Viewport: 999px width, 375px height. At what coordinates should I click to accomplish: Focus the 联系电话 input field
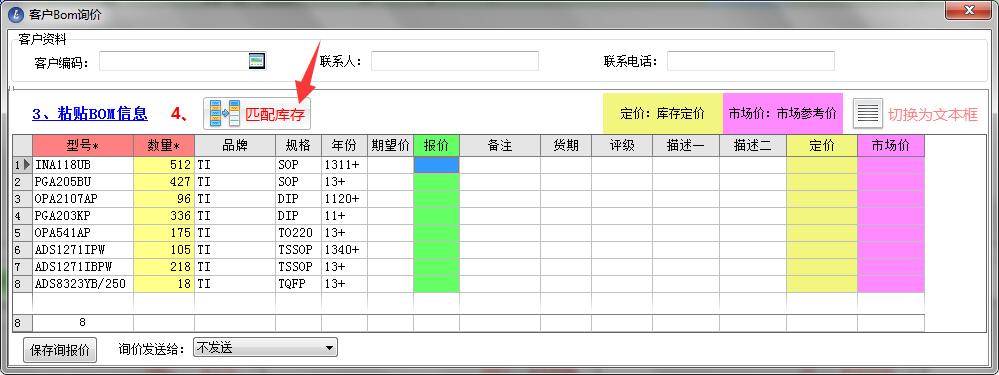(751, 61)
